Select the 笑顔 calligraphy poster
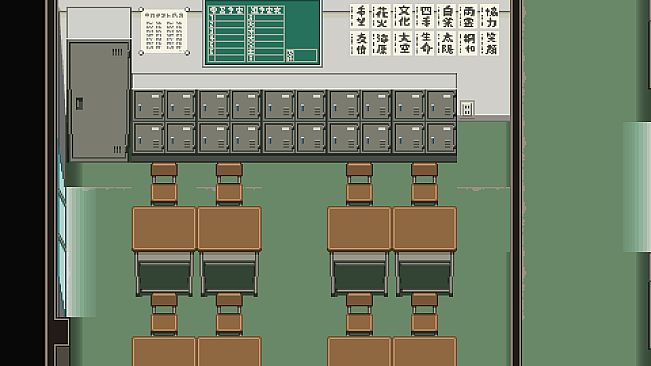 [490, 43]
